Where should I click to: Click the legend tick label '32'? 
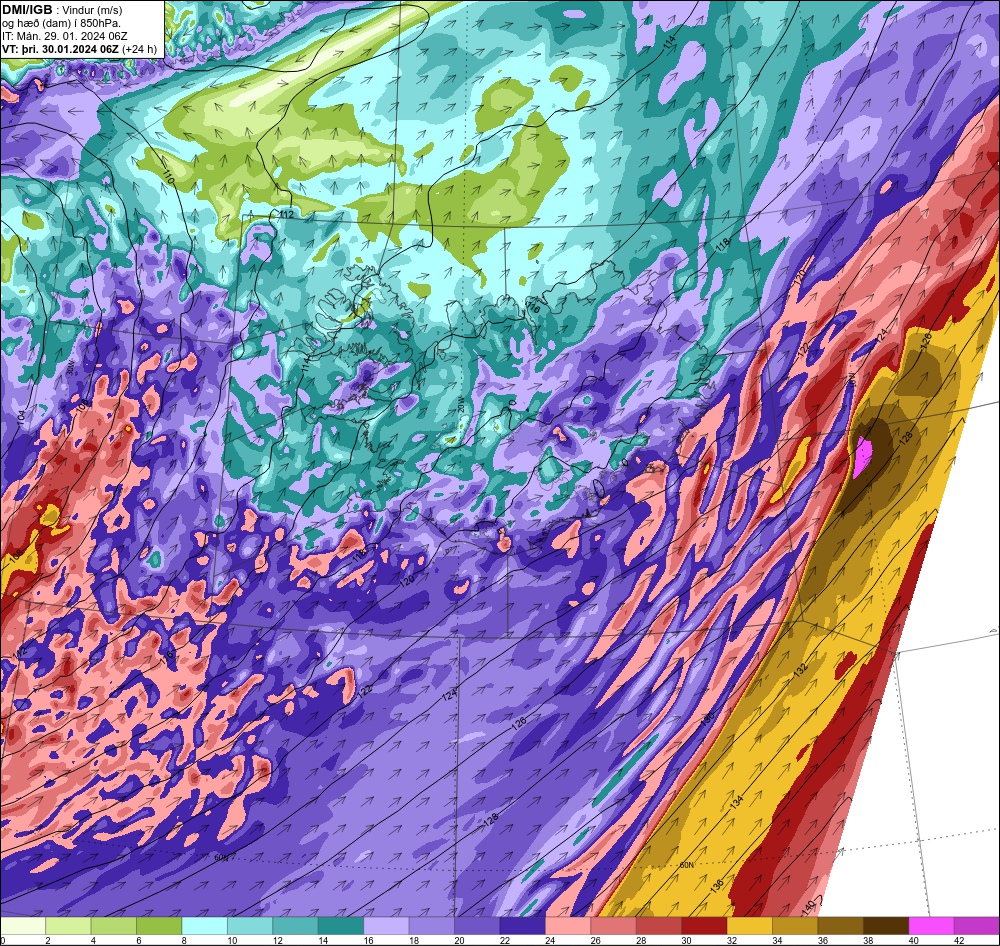[x=732, y=940]
